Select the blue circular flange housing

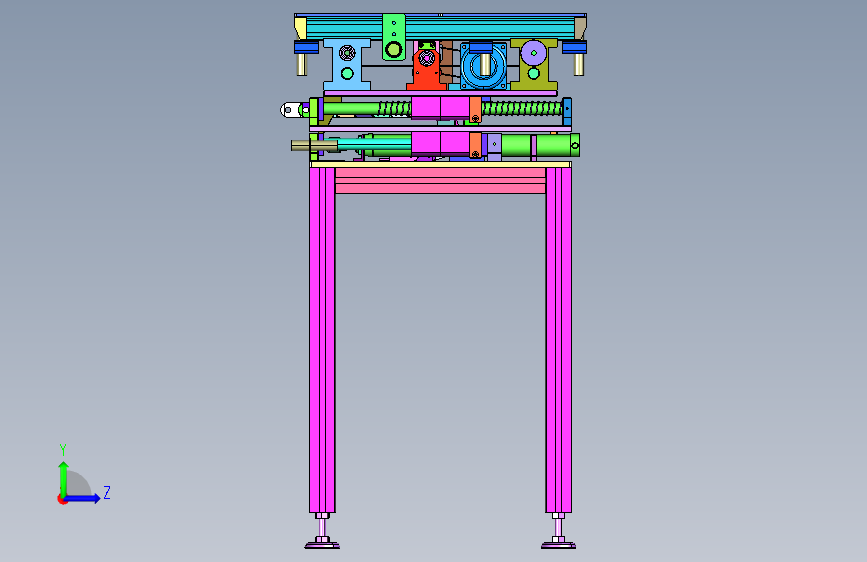(x=483, y=66)
